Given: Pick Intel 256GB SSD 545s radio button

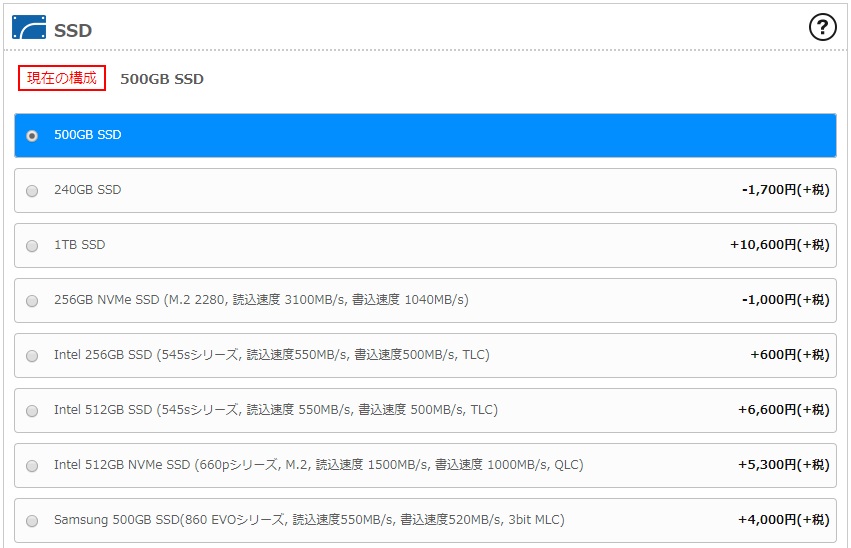Looking at the screenshot, I should (x=32, y=355).
